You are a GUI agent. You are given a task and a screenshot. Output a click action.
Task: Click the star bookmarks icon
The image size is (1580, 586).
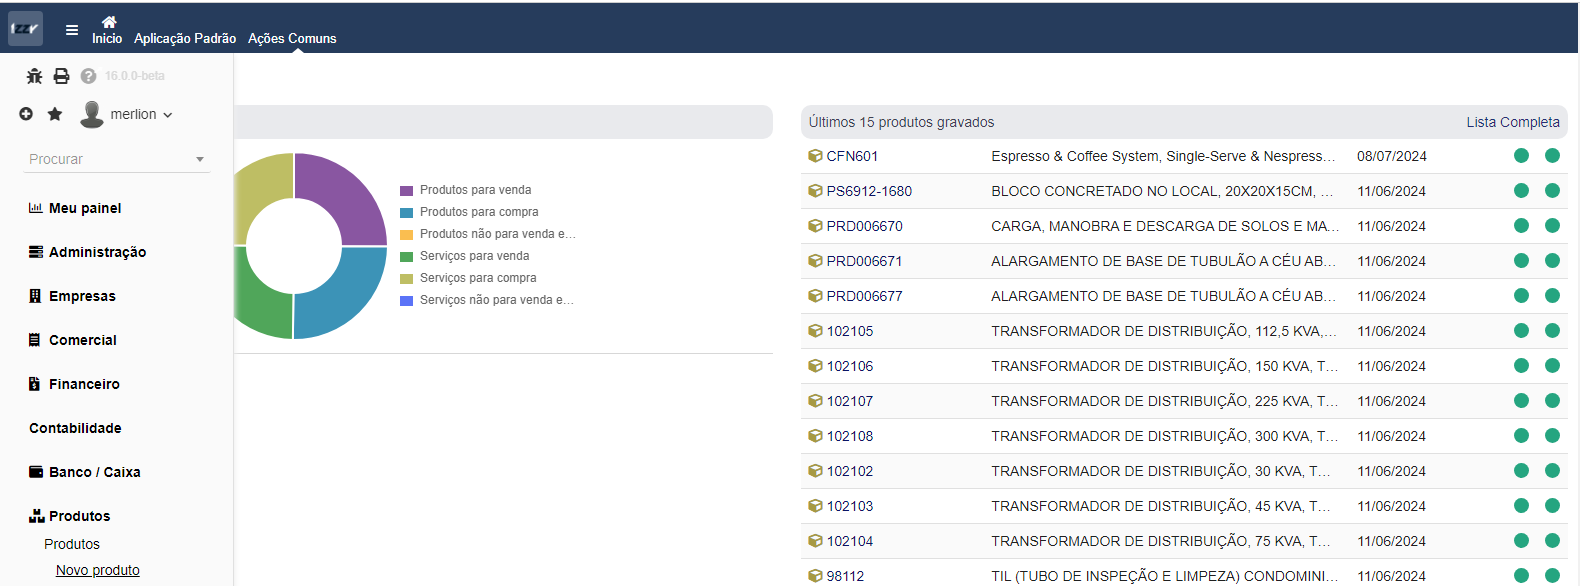(x=55, y=114)
